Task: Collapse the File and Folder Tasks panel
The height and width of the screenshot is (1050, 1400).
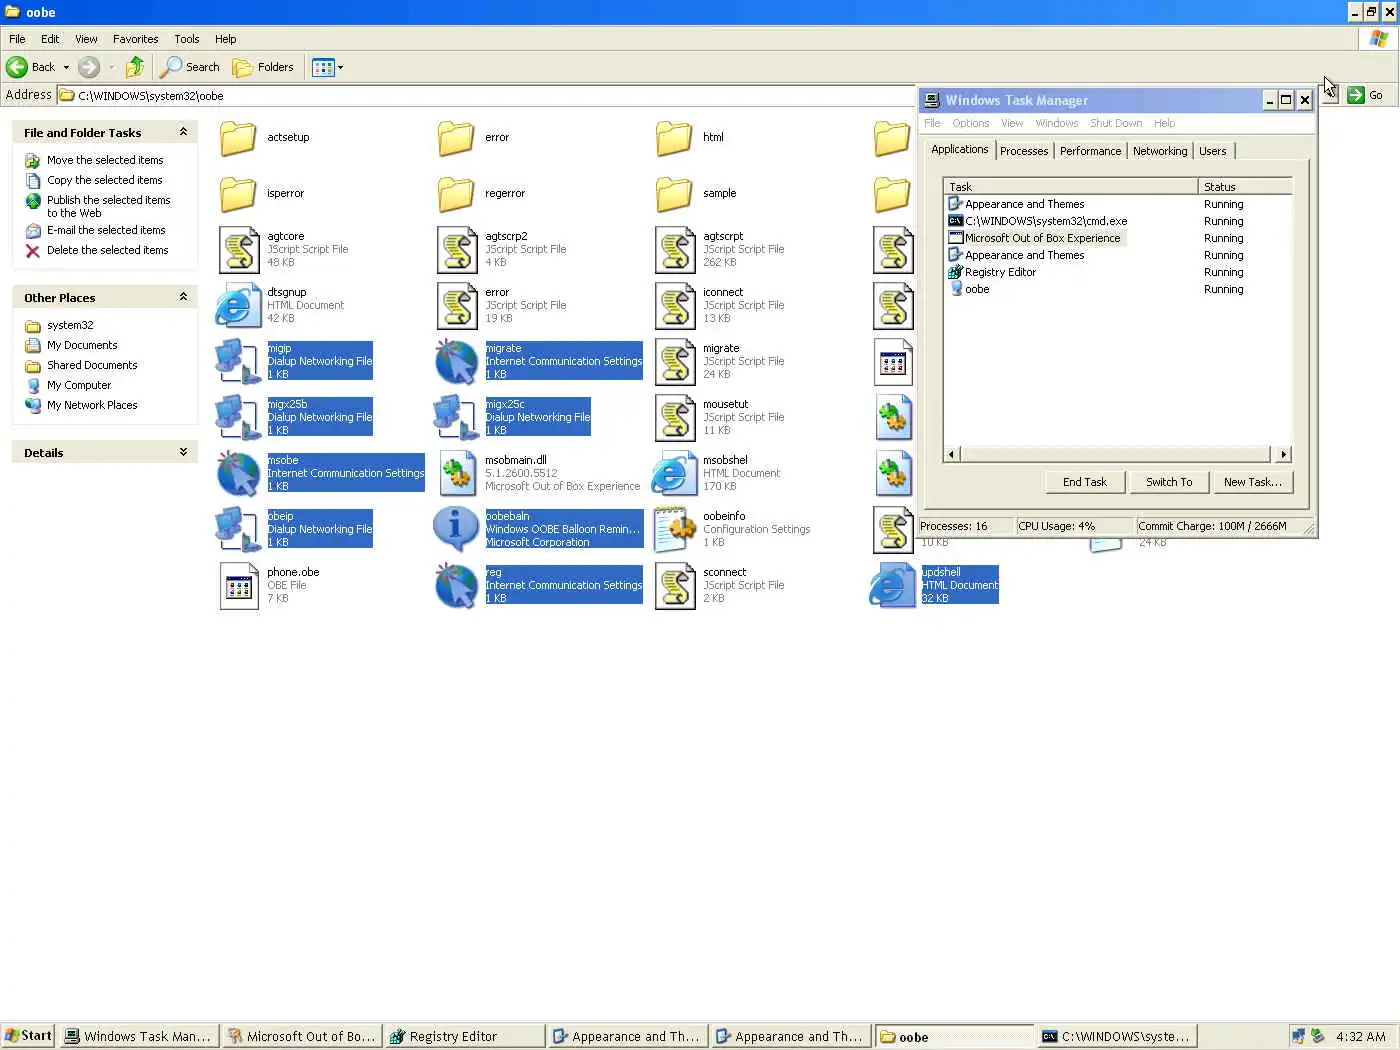Action: [x=183, y=132]
